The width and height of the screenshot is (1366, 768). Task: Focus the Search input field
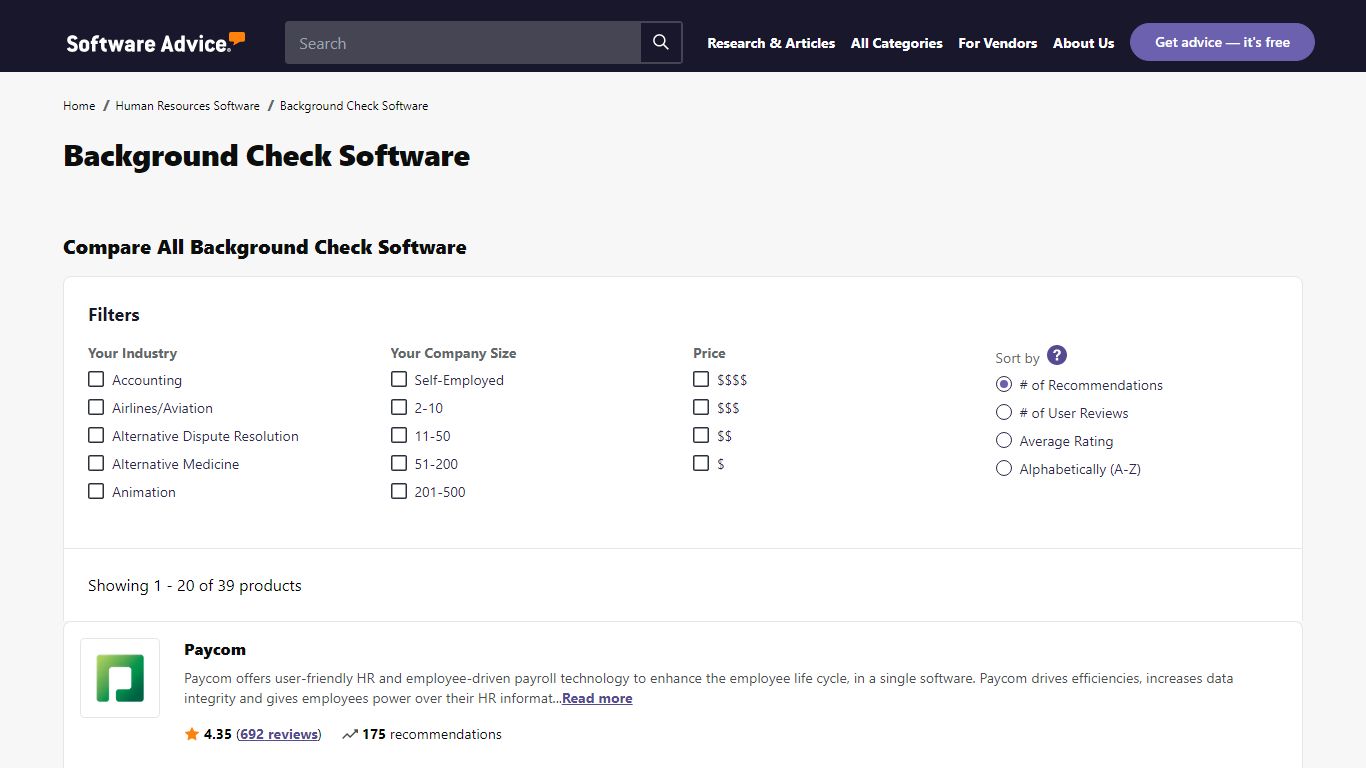click(x=463, y=43)
